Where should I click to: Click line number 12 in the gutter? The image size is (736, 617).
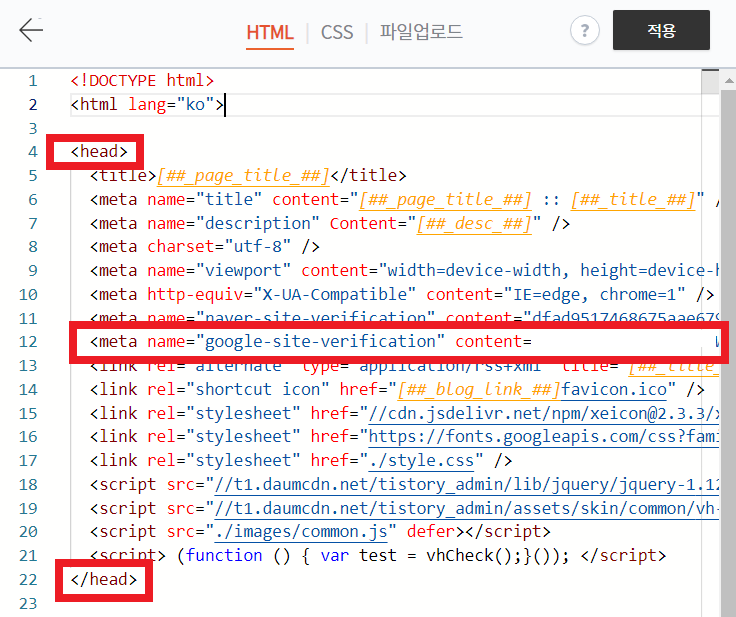click(x=28, y=342)
